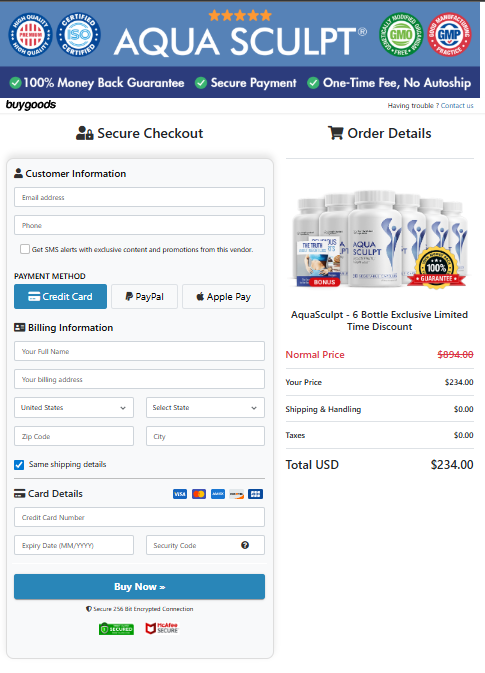Image resolution: width=485 pixels, height=673 pixels.
Task: Choose PayPal as payment method
Action: click(x=144, y=297)
